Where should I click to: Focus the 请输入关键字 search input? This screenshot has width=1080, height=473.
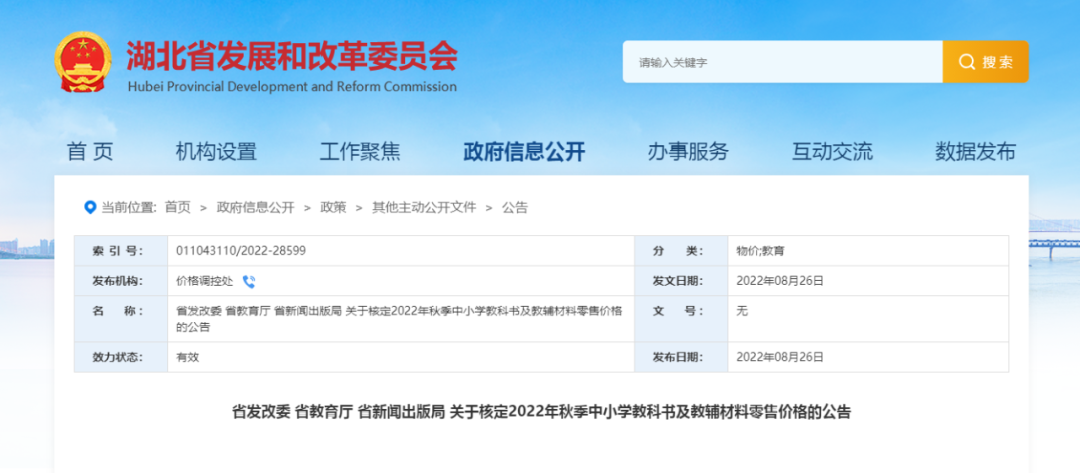pos(782,62)
